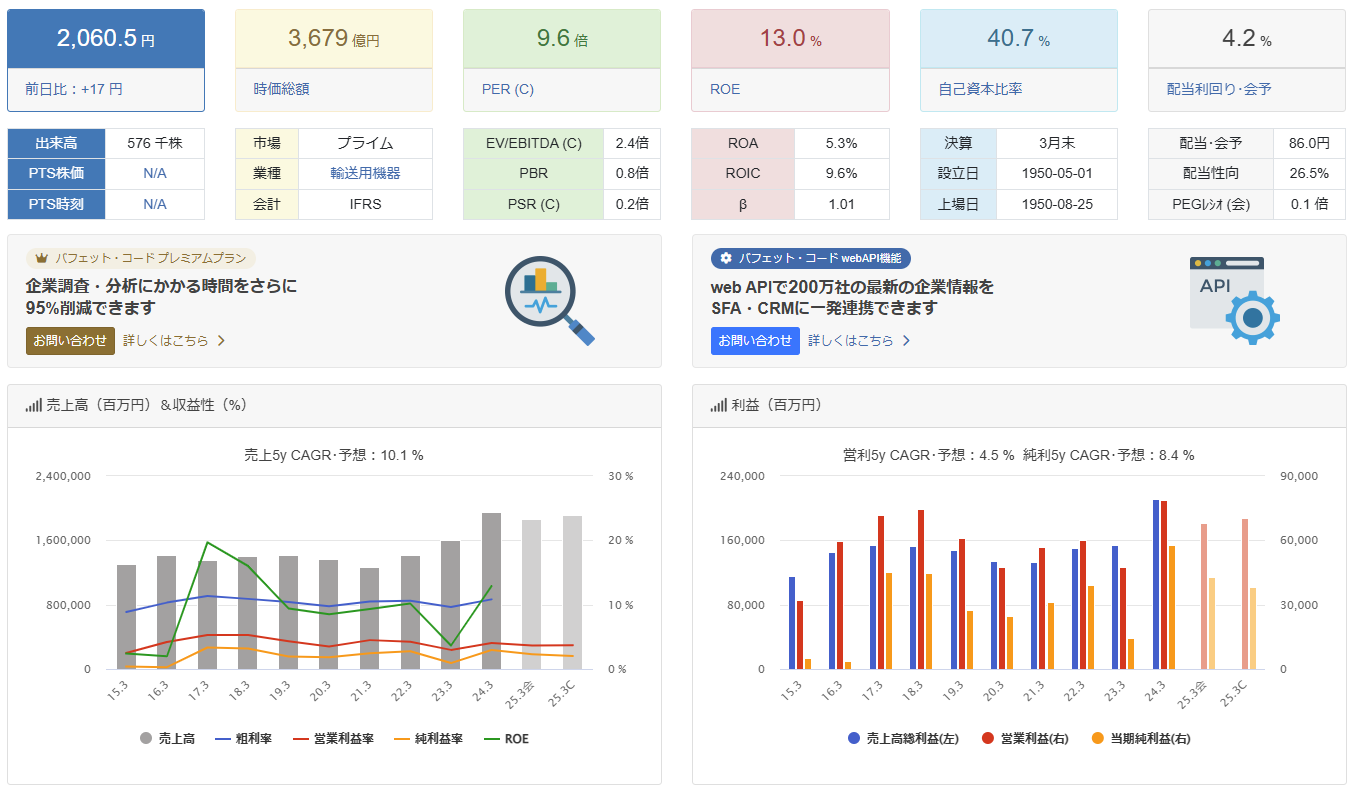1351x788 pixels.
Task: Click the PSR (C) label cell
Action: coord(534,204)
